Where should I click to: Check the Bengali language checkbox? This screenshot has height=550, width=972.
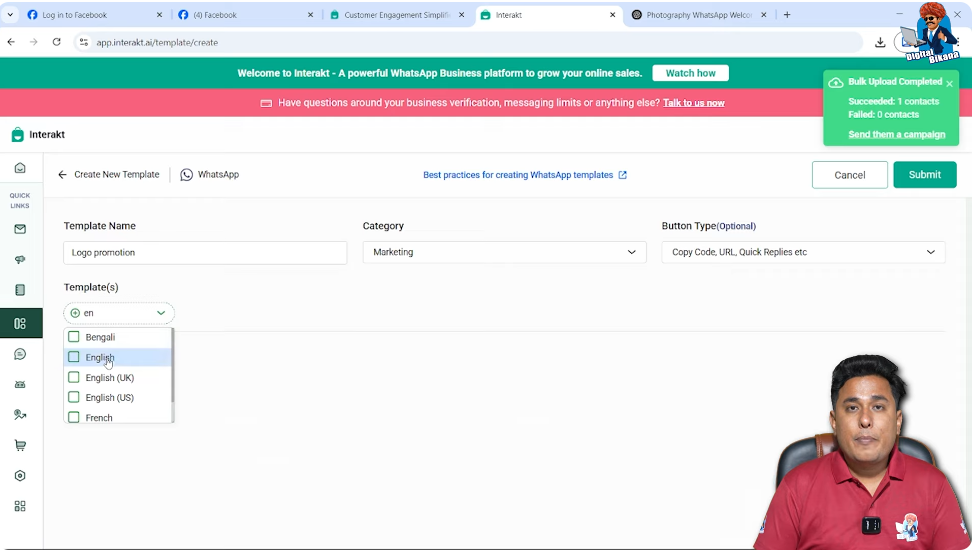click(x=74, y=337)
